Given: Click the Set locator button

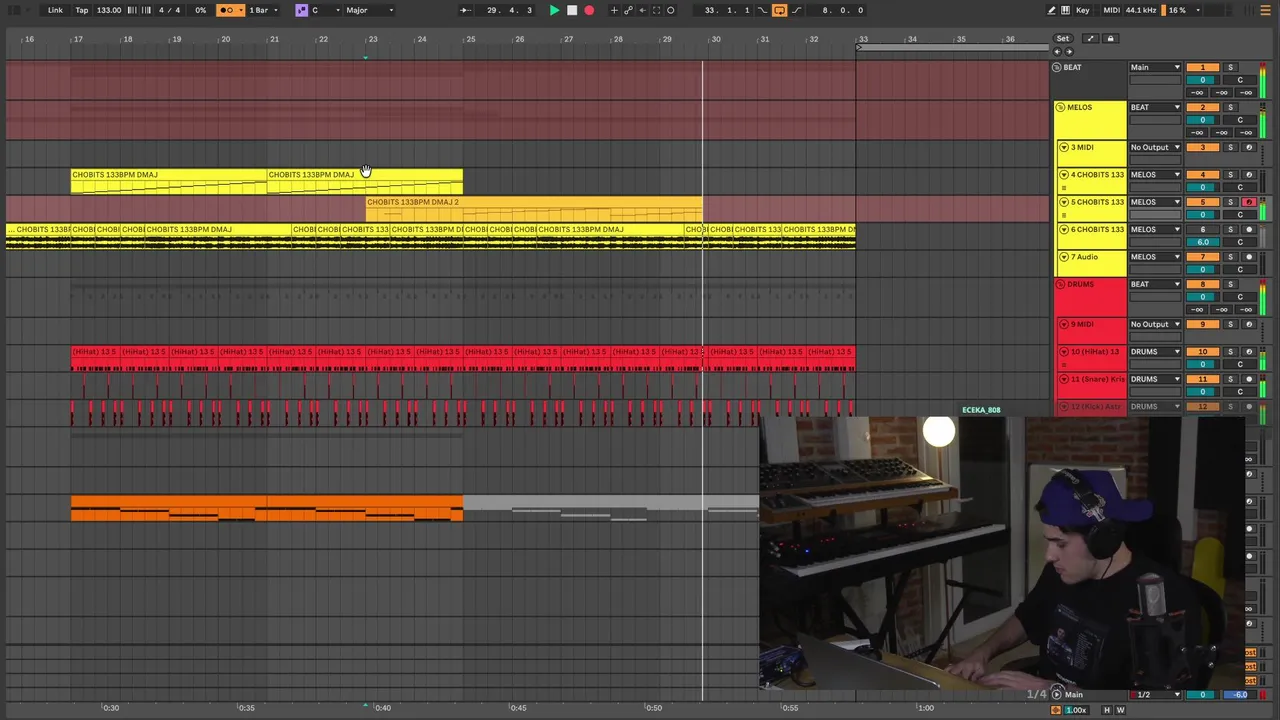Looking at the screenshot, I should pos(1063,39).
